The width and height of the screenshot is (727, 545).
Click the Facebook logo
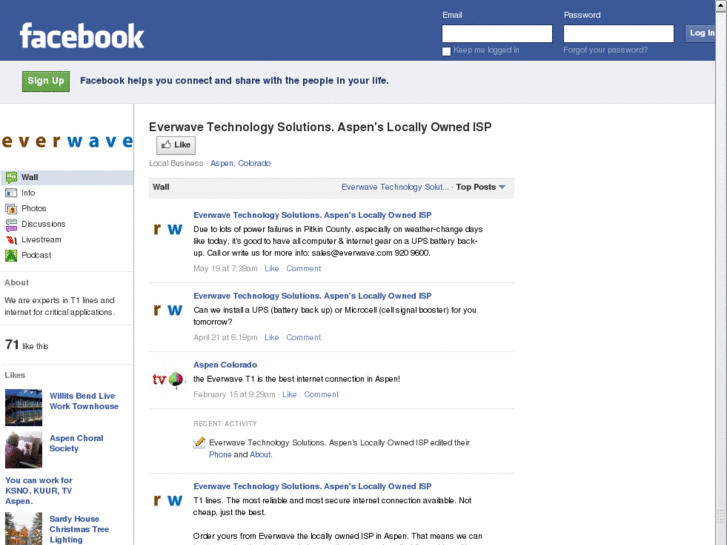[82, 37]
